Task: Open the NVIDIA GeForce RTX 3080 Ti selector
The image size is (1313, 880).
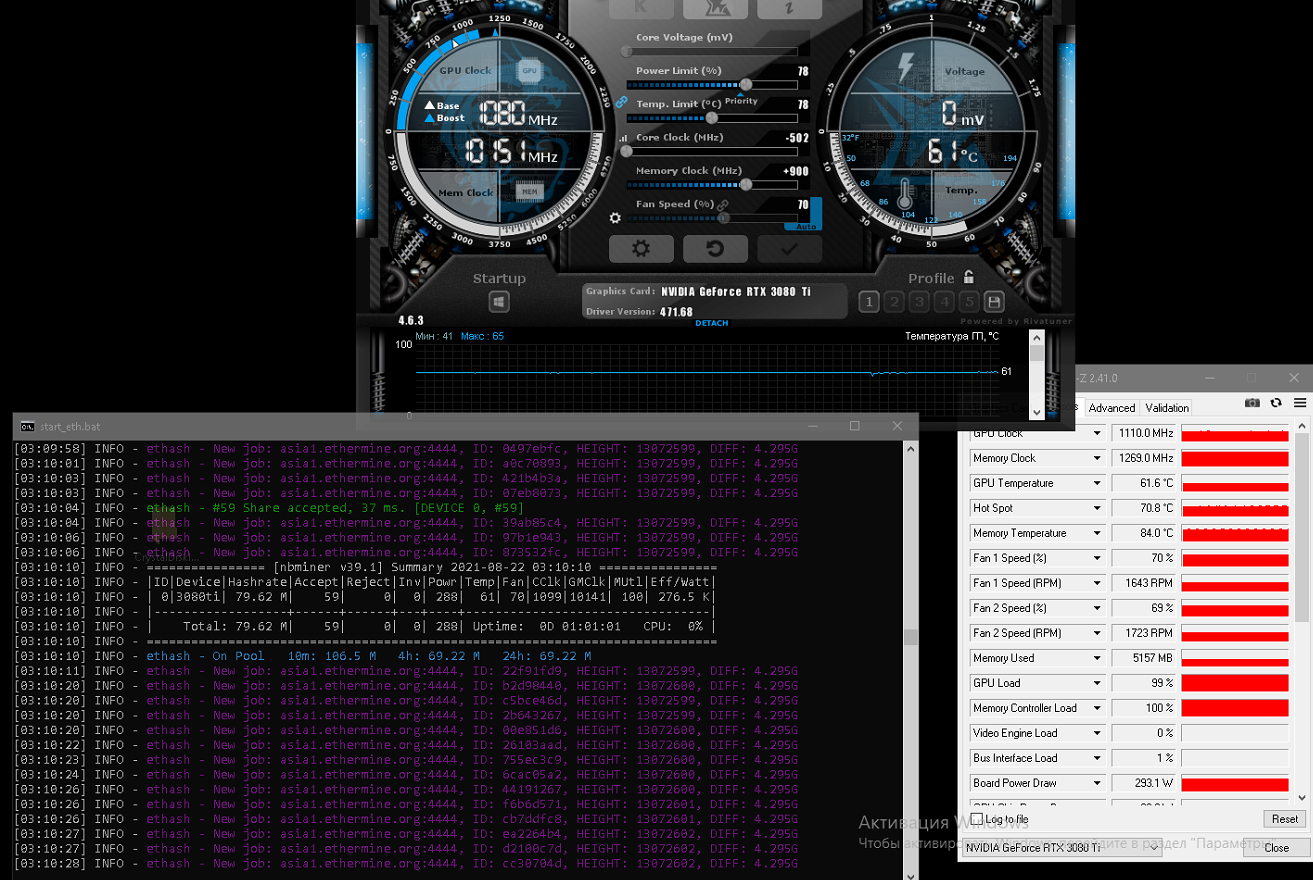Action: (x=1063, y=848)
